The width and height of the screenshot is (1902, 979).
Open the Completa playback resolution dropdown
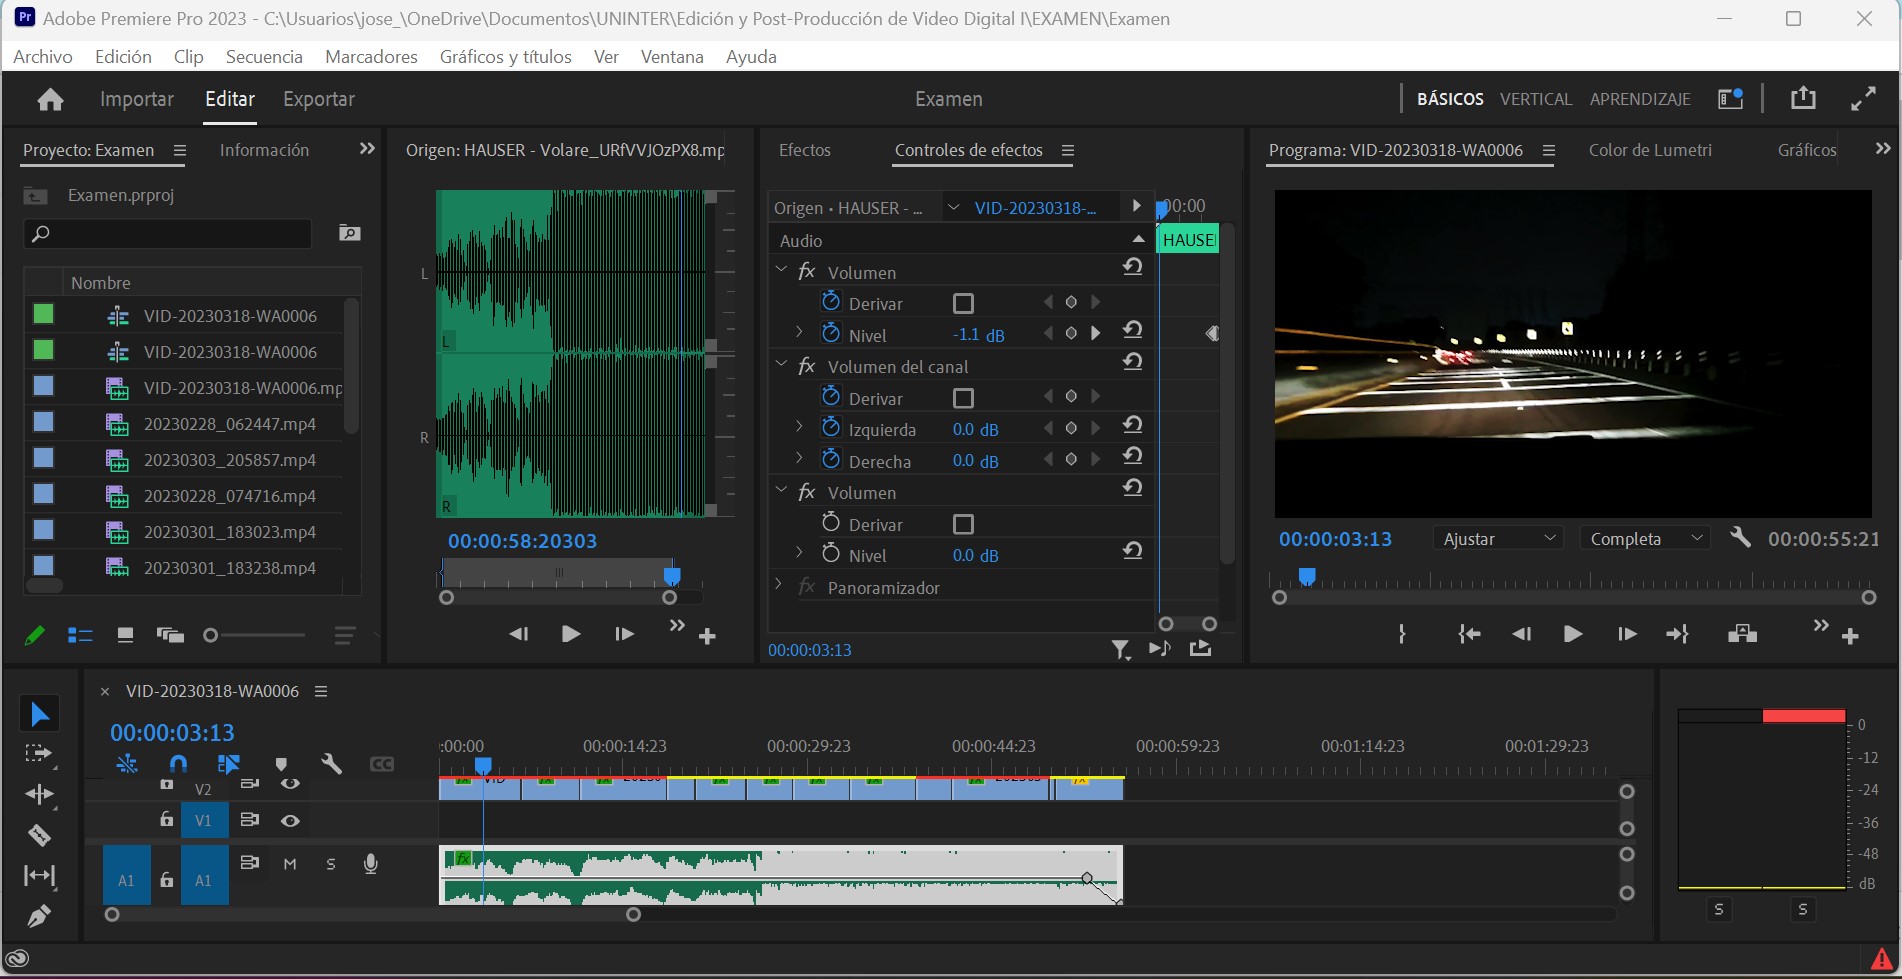1645,538
